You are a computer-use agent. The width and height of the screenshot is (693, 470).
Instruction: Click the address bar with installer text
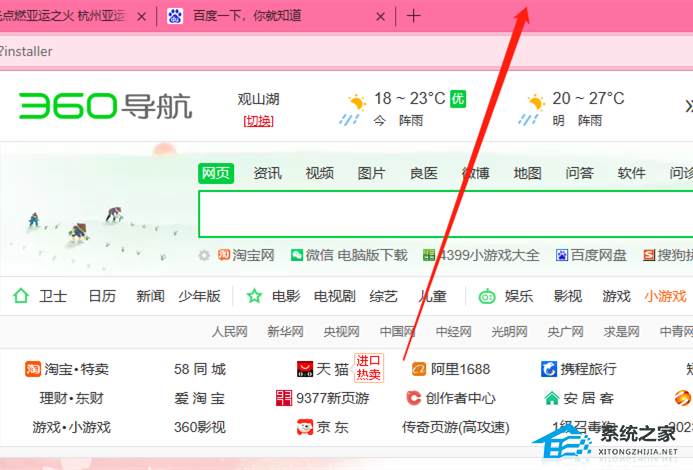tap(346, 51)
